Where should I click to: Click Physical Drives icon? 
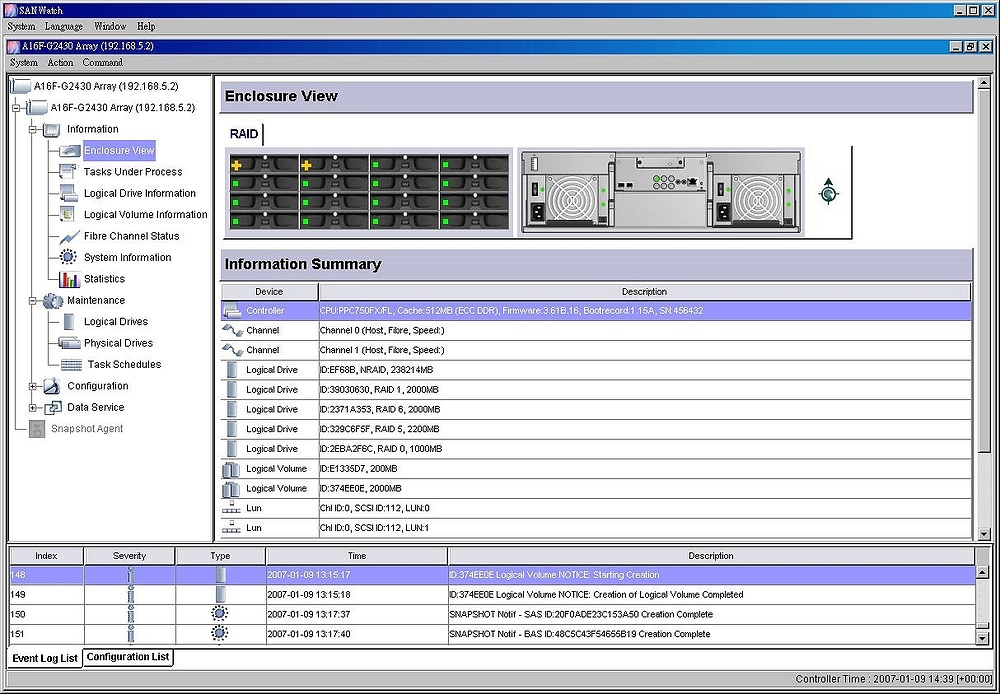tap(69, 343)
